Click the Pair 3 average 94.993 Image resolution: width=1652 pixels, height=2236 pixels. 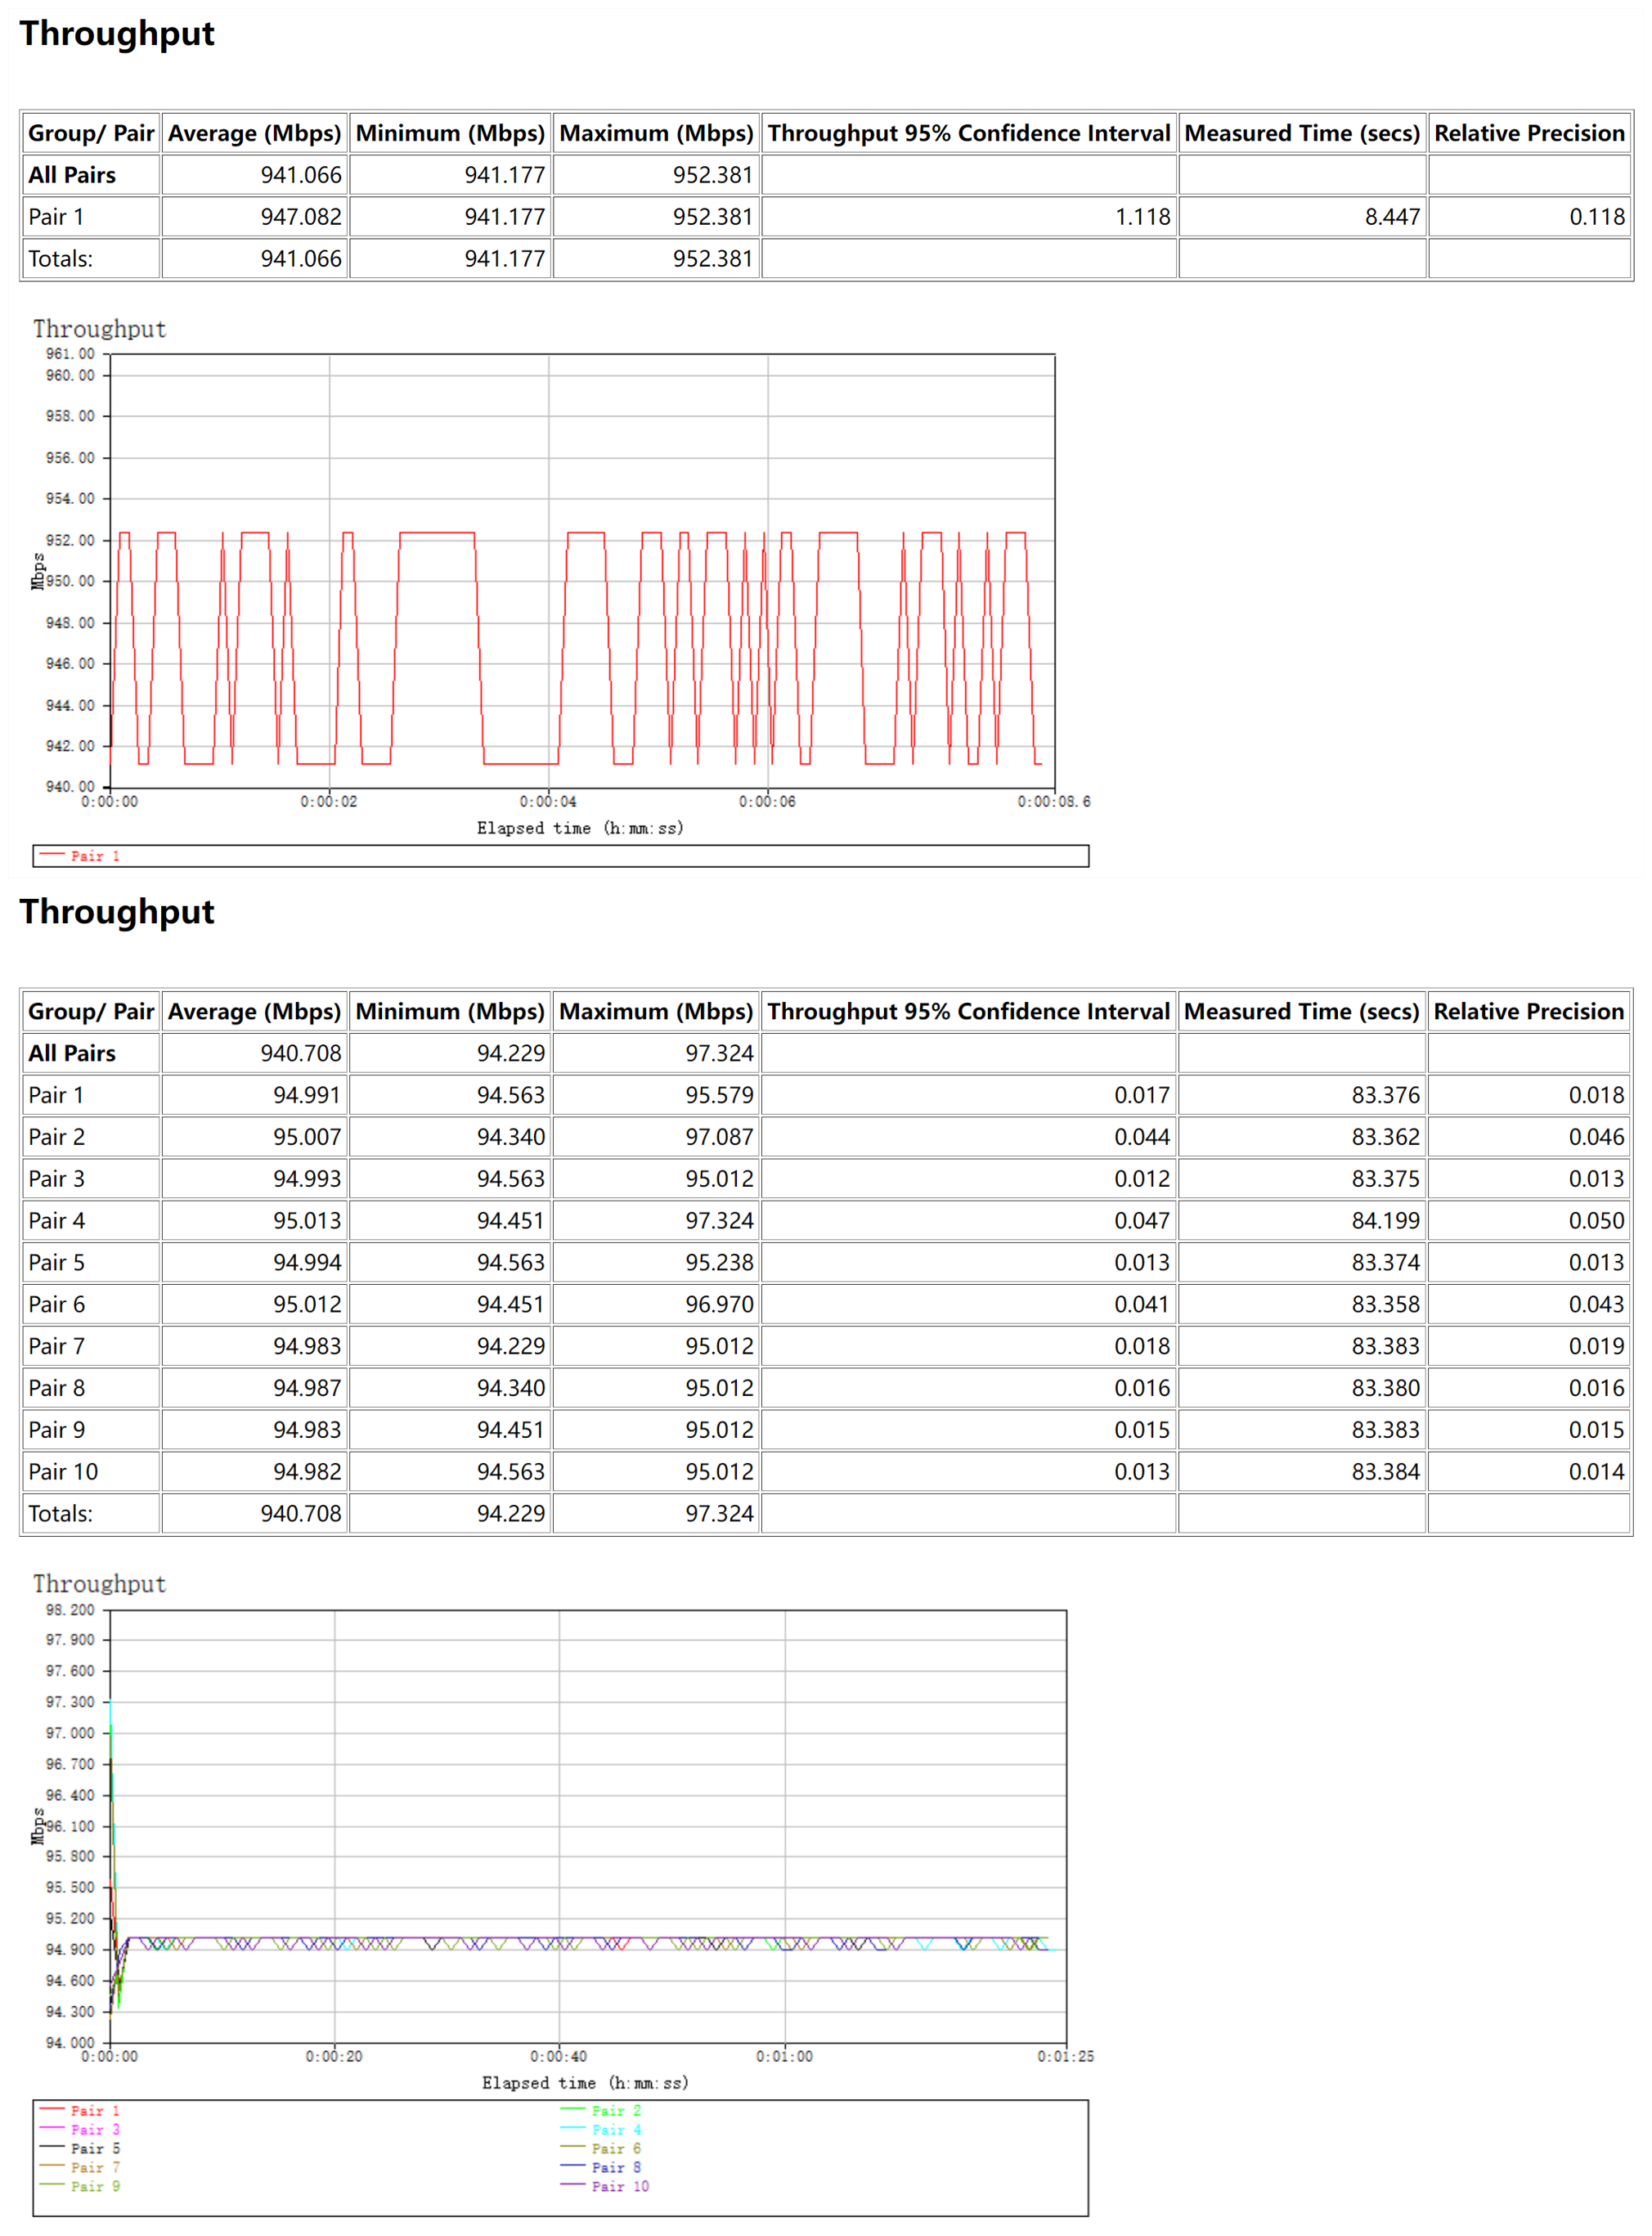(x=307, y=1179)
